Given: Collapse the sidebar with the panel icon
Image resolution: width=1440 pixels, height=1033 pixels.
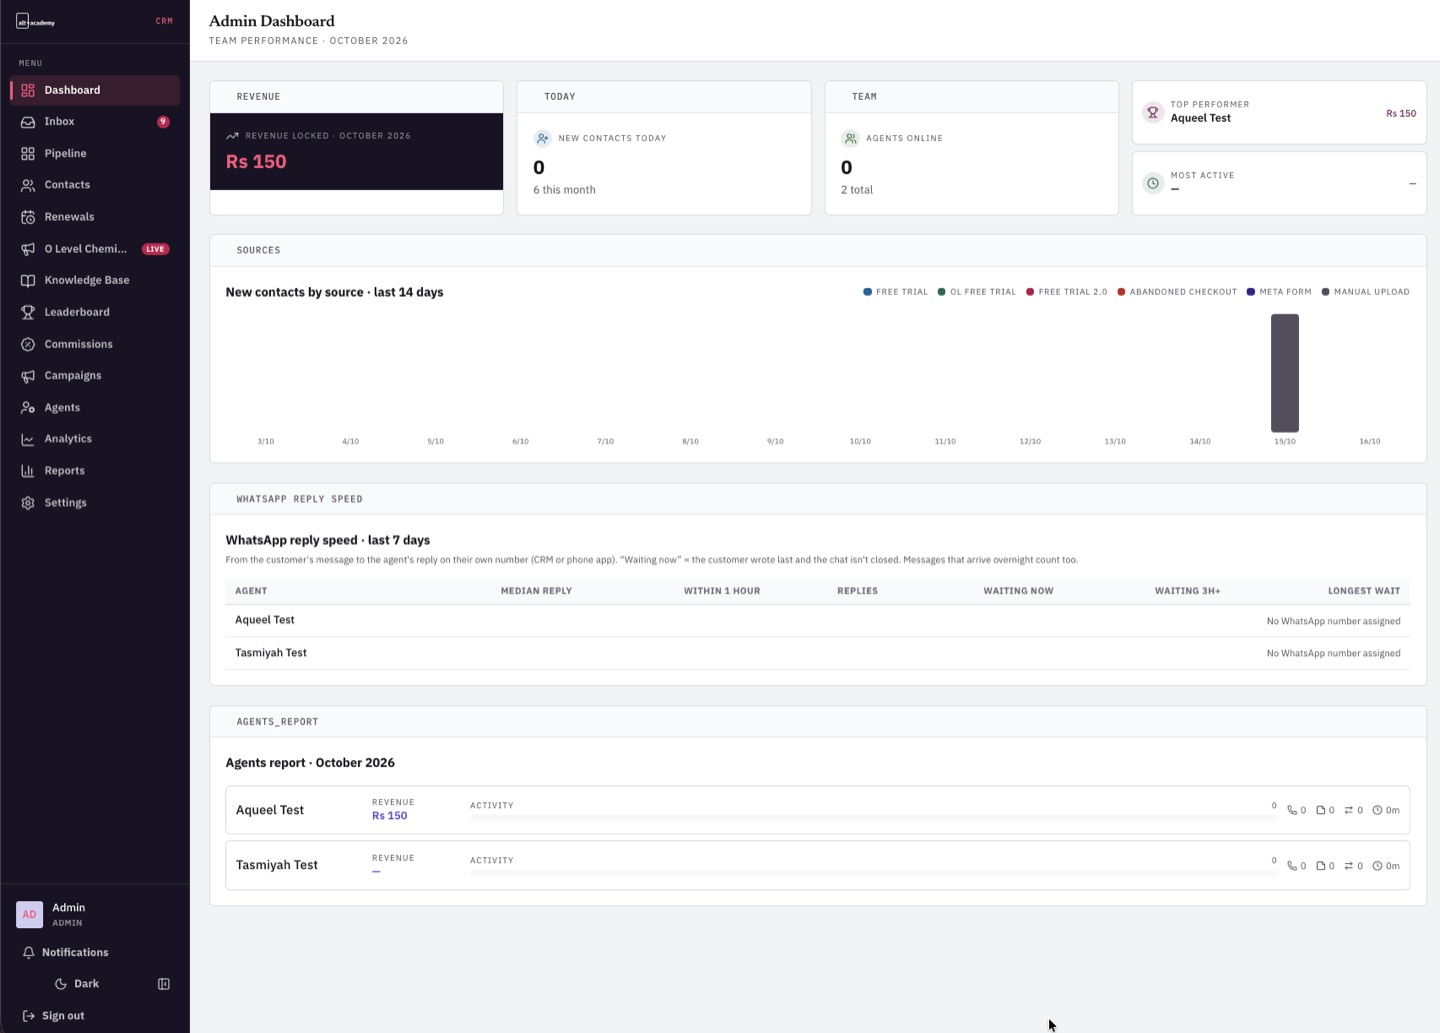Looking at the screenshot, I should [x=164, y=984].
